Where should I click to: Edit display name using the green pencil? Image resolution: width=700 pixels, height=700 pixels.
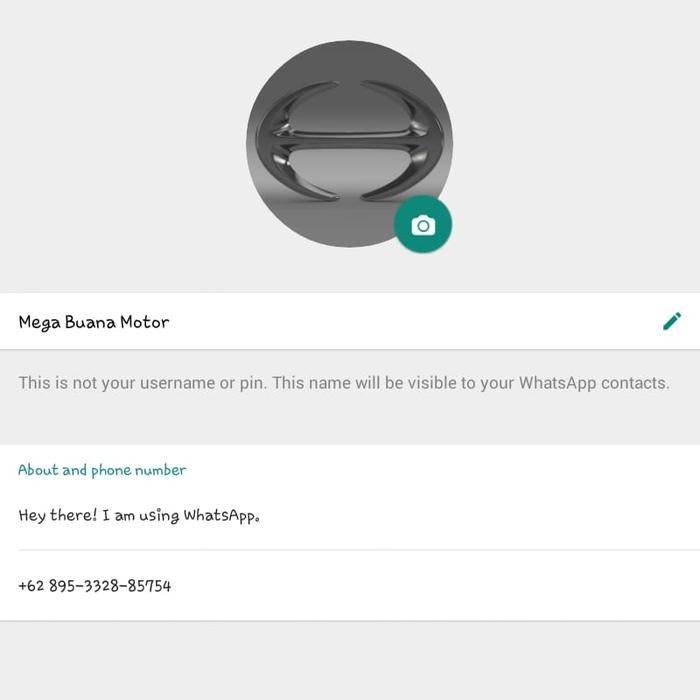pos(672,321)
